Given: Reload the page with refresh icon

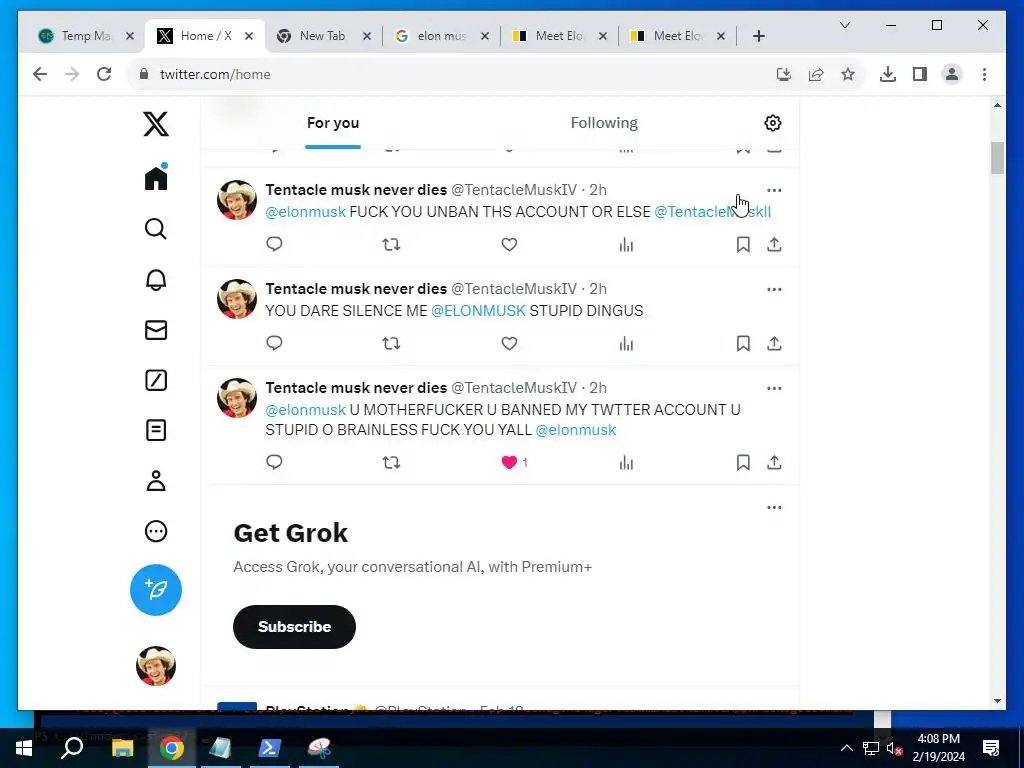Looking at the screenshot, I should [x=104, y=74].
